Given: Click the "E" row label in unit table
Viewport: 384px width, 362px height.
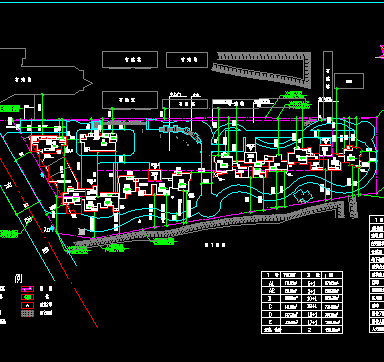Looking at the screenshot, I should (x=271, y=322).
